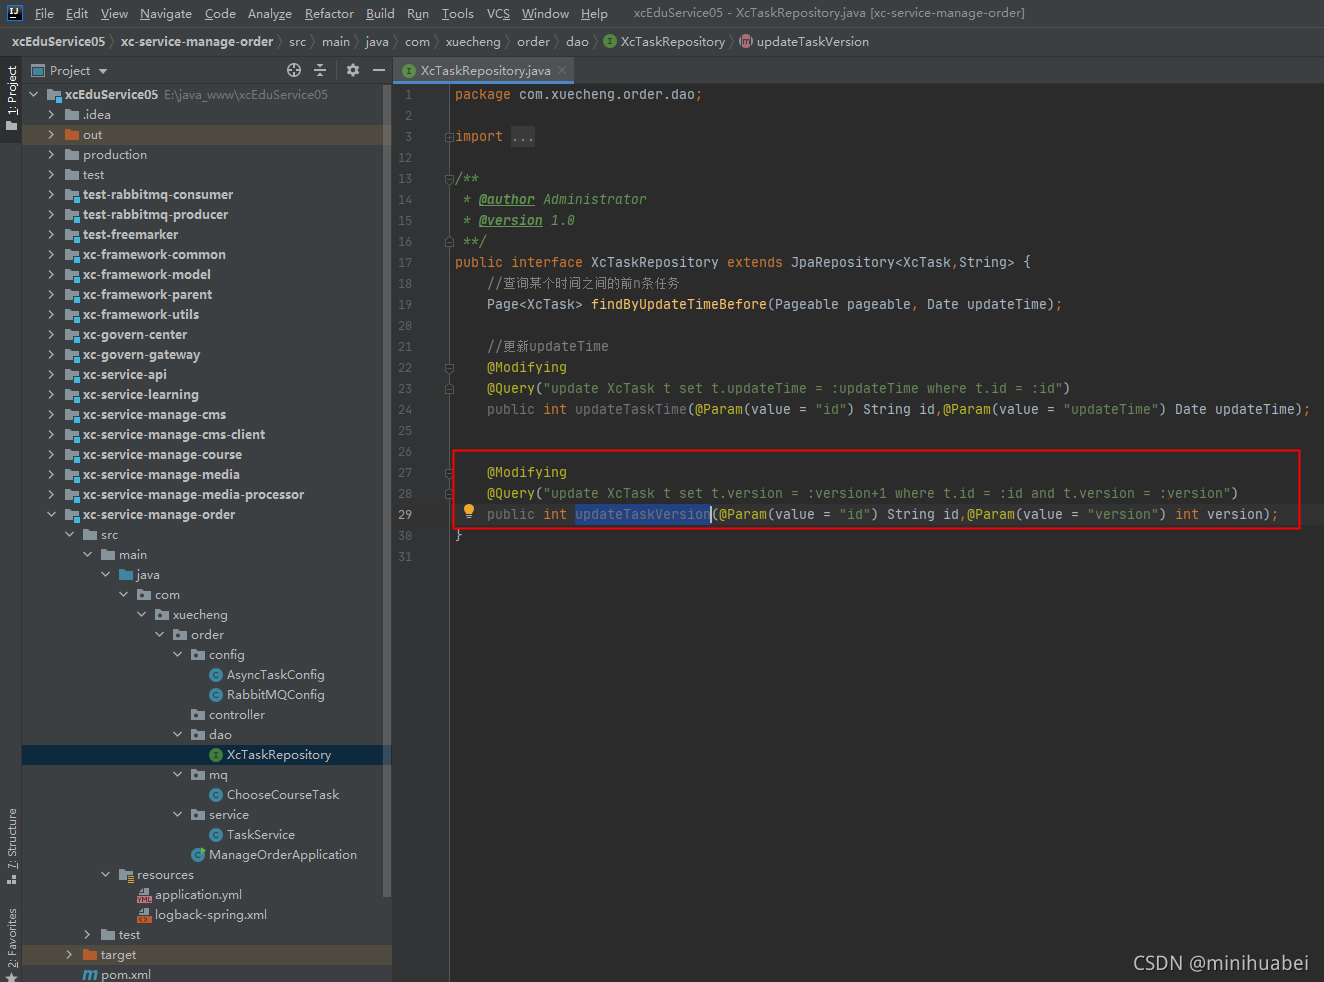1324x982 pixels.
Task: Click application.yml file icon
Action: pos(144,895)
